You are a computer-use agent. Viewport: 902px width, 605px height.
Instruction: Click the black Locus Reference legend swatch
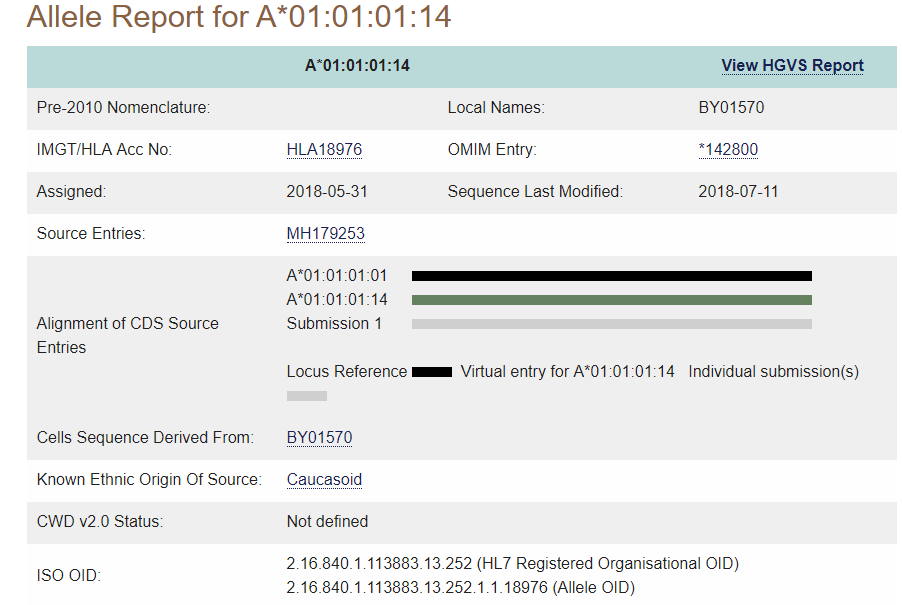[x=432, y=372]
